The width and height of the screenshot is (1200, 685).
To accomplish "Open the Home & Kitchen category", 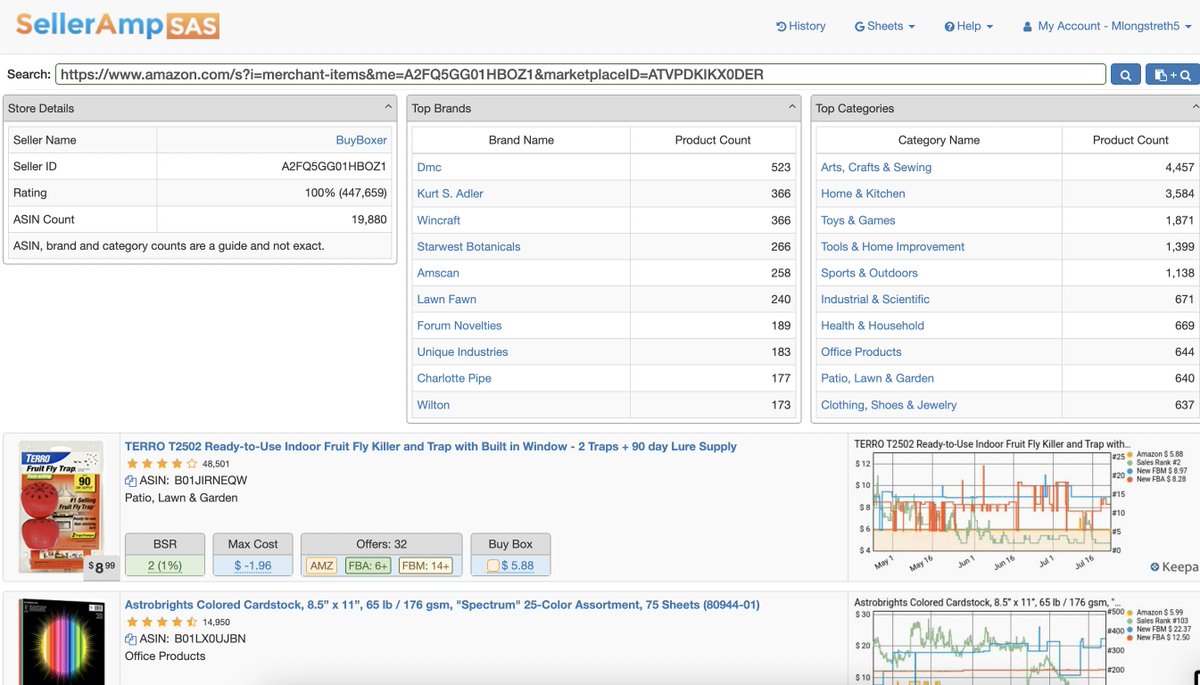I will pyautogui.click(x=863, y=193).
